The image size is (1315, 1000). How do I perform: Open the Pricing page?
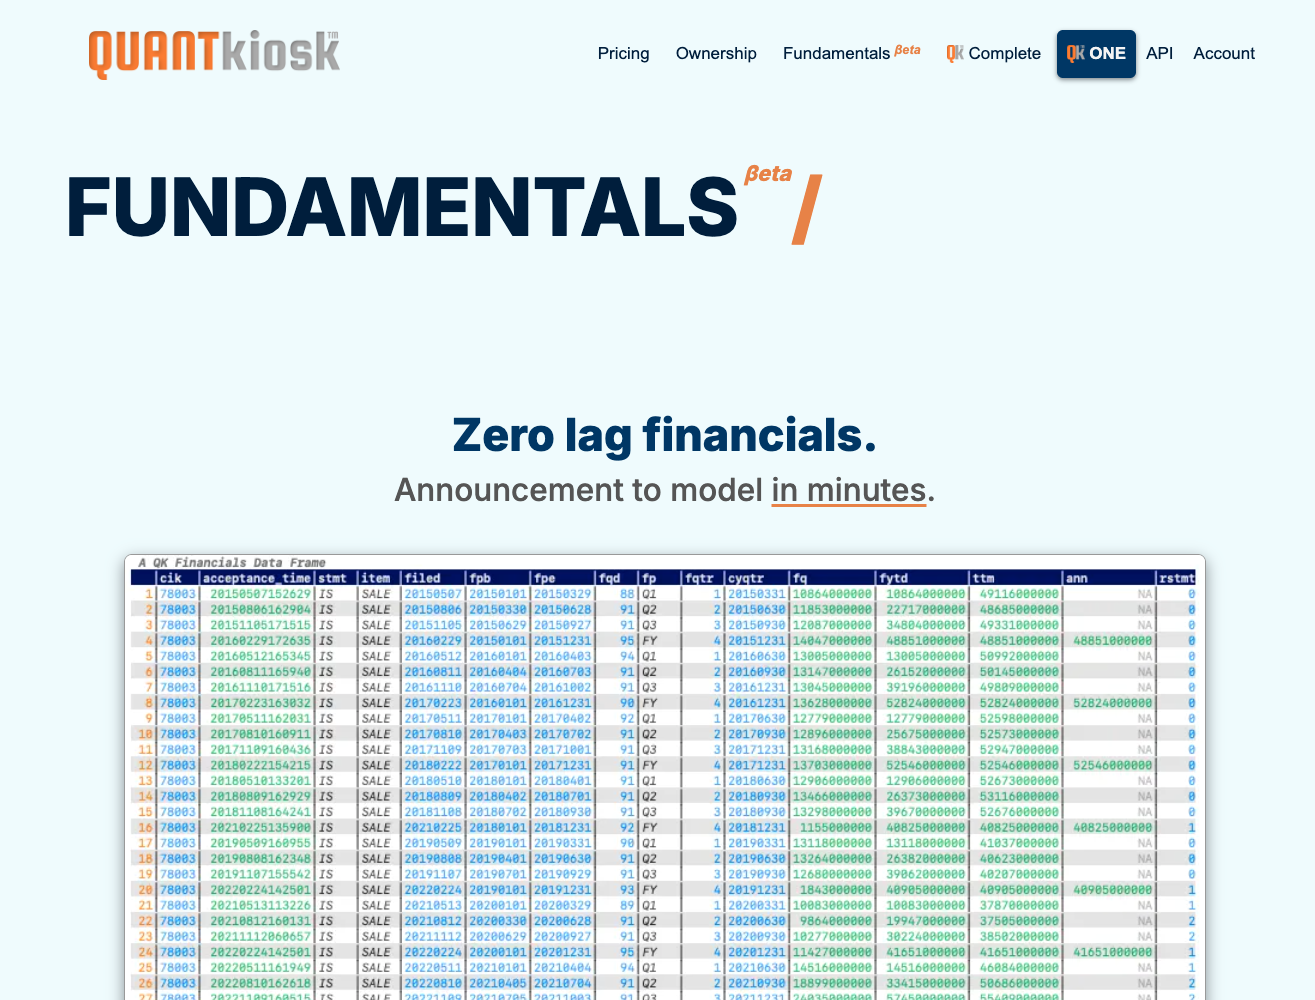pyautogui.click(x=623, y=53)
